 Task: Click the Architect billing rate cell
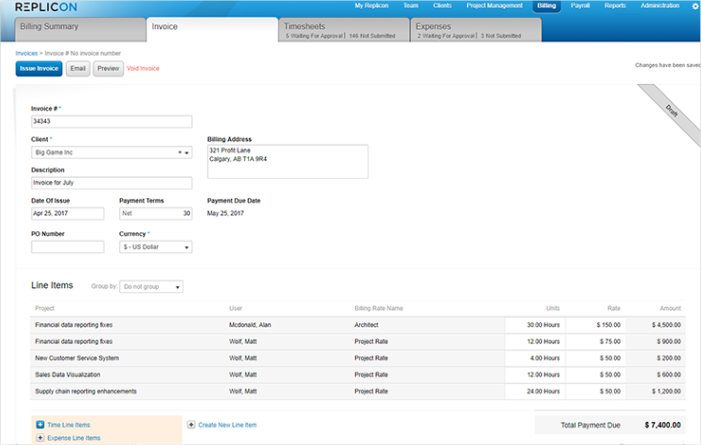366,325
